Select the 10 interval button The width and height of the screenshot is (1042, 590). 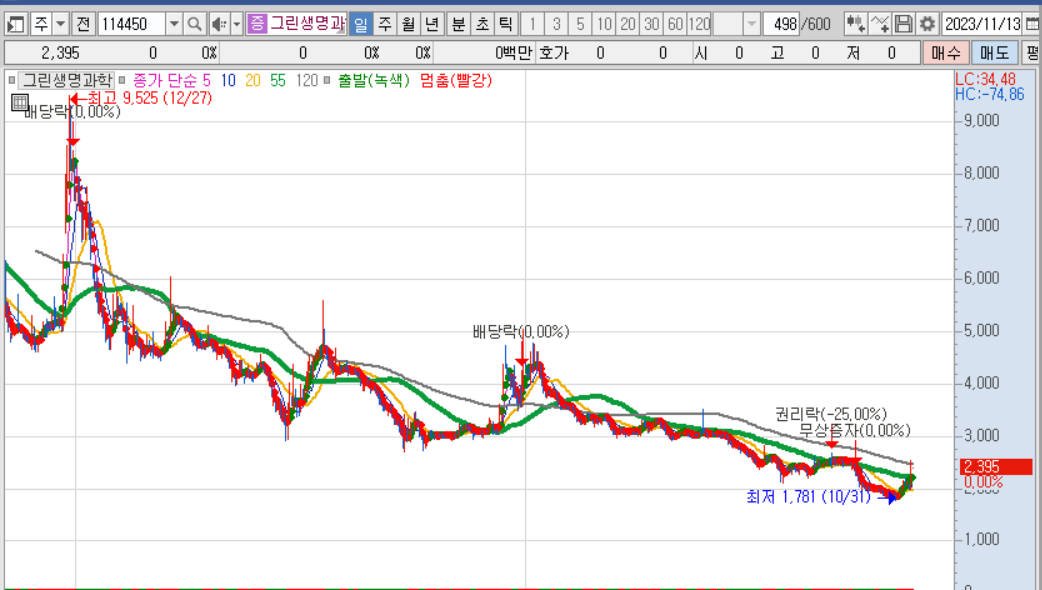(x=604, y=25)
